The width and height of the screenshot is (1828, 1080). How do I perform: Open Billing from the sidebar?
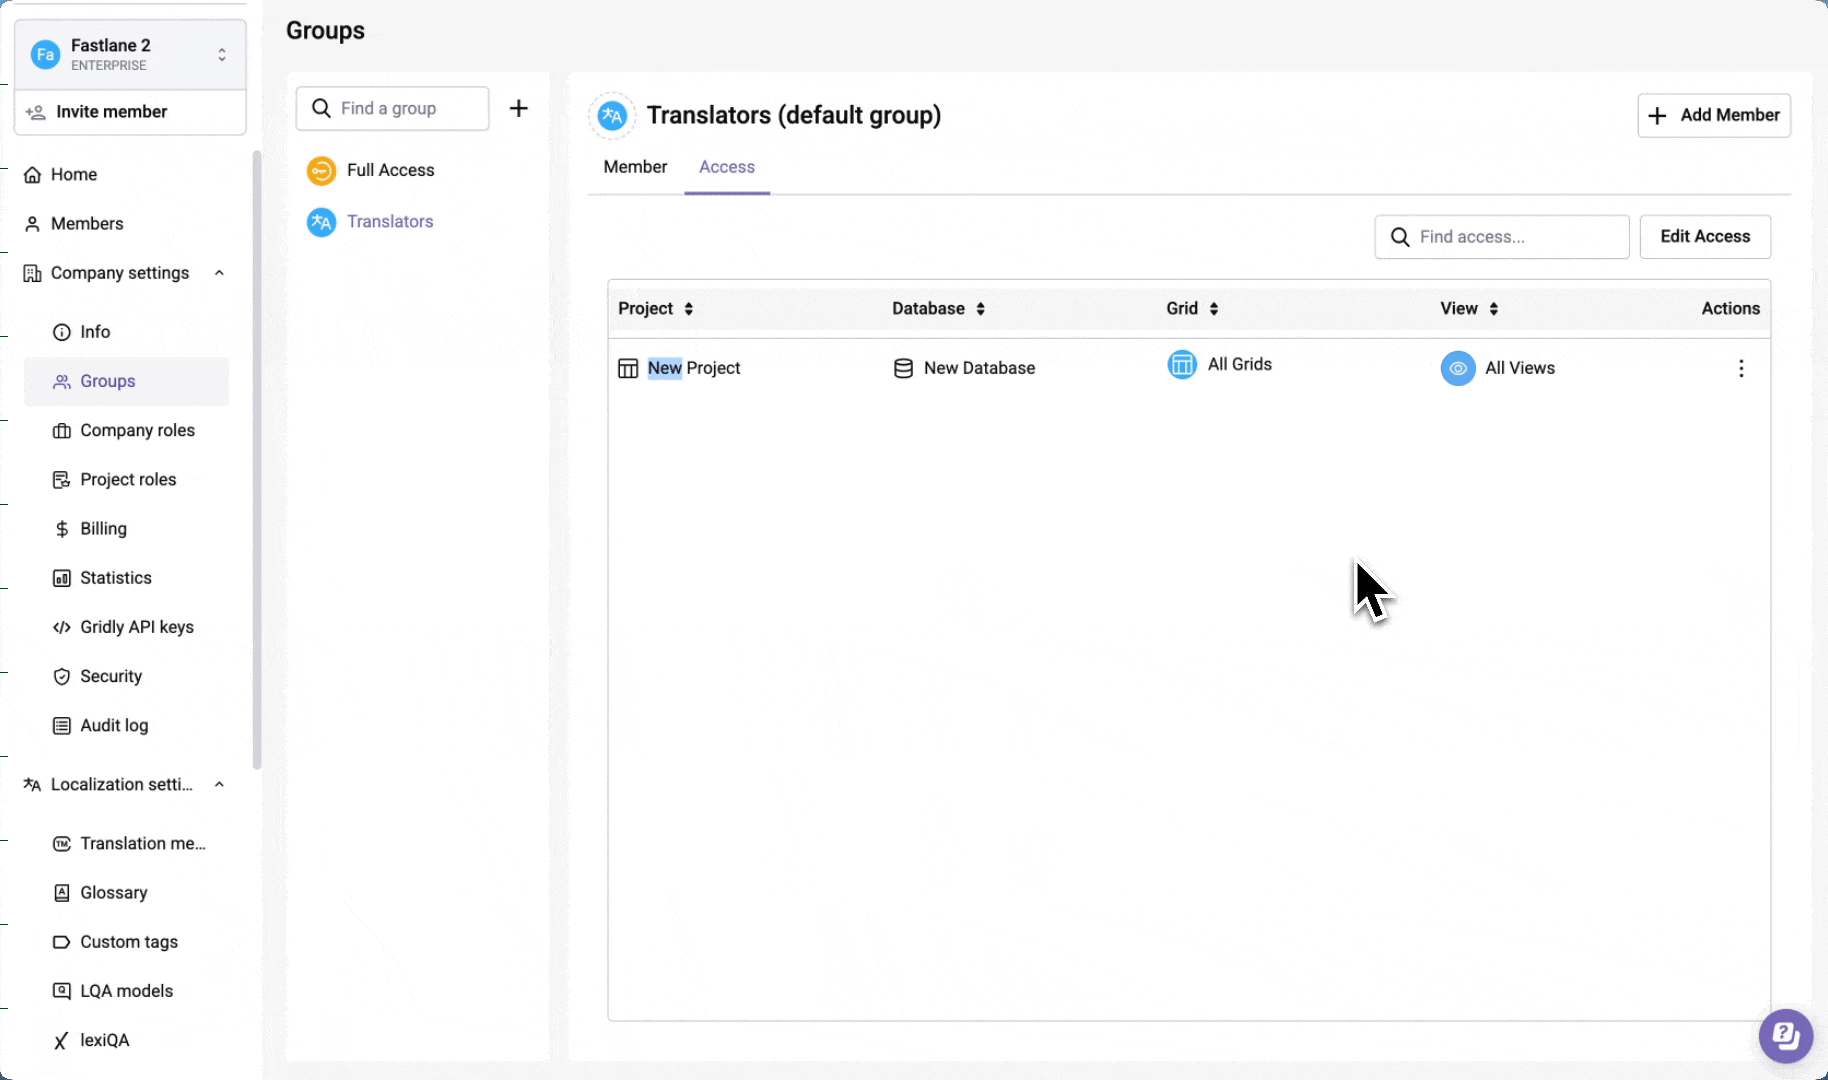(x=103, y=528)
